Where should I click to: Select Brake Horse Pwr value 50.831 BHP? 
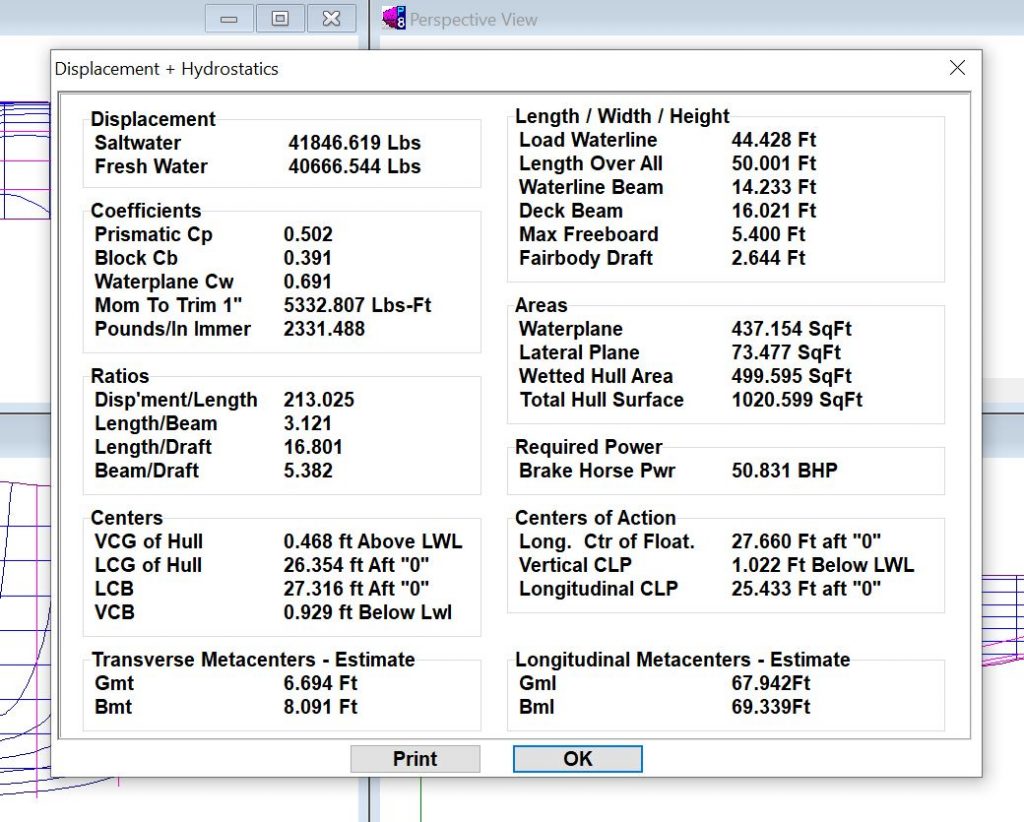(x=784, y=470)
